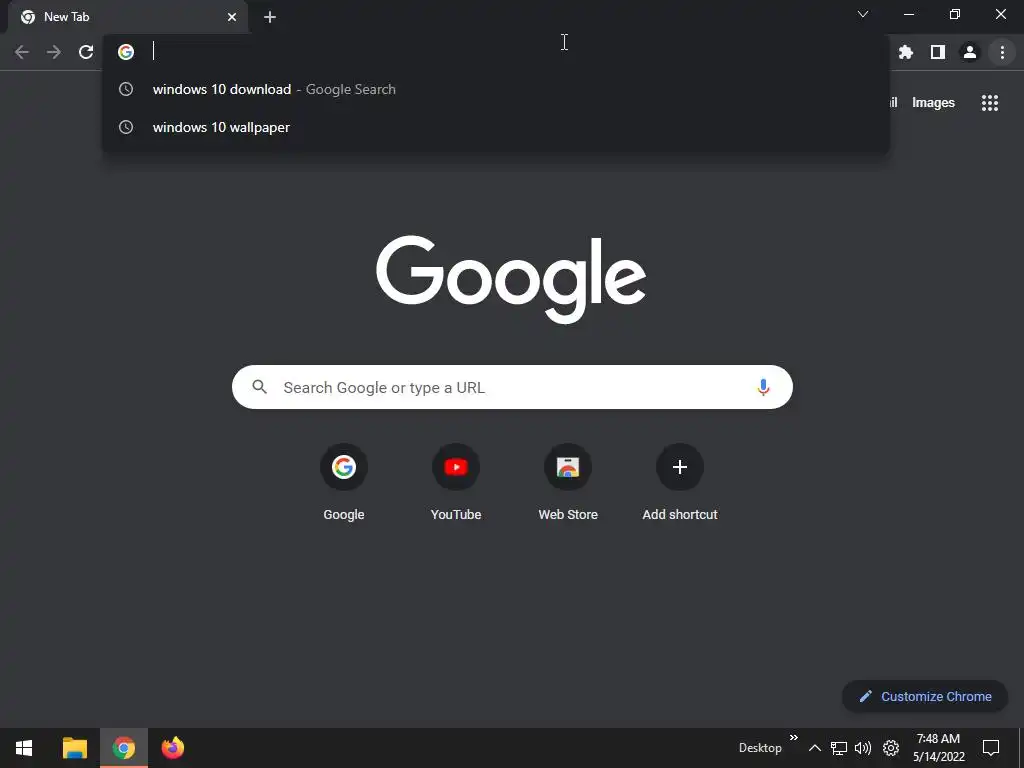Open the Web Store shortcut tile
This screenshot has height=768, width=1024.
(x=568, y=483)
